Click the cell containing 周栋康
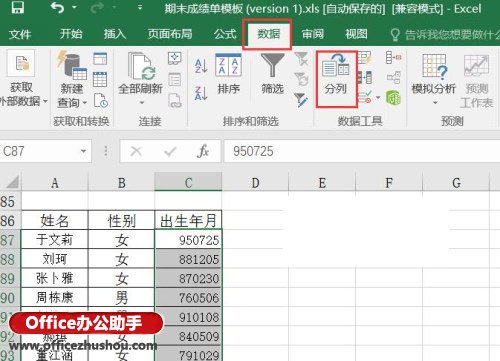Image resolution: width=500 pixels, height=361 pixels. coord(55,297)
